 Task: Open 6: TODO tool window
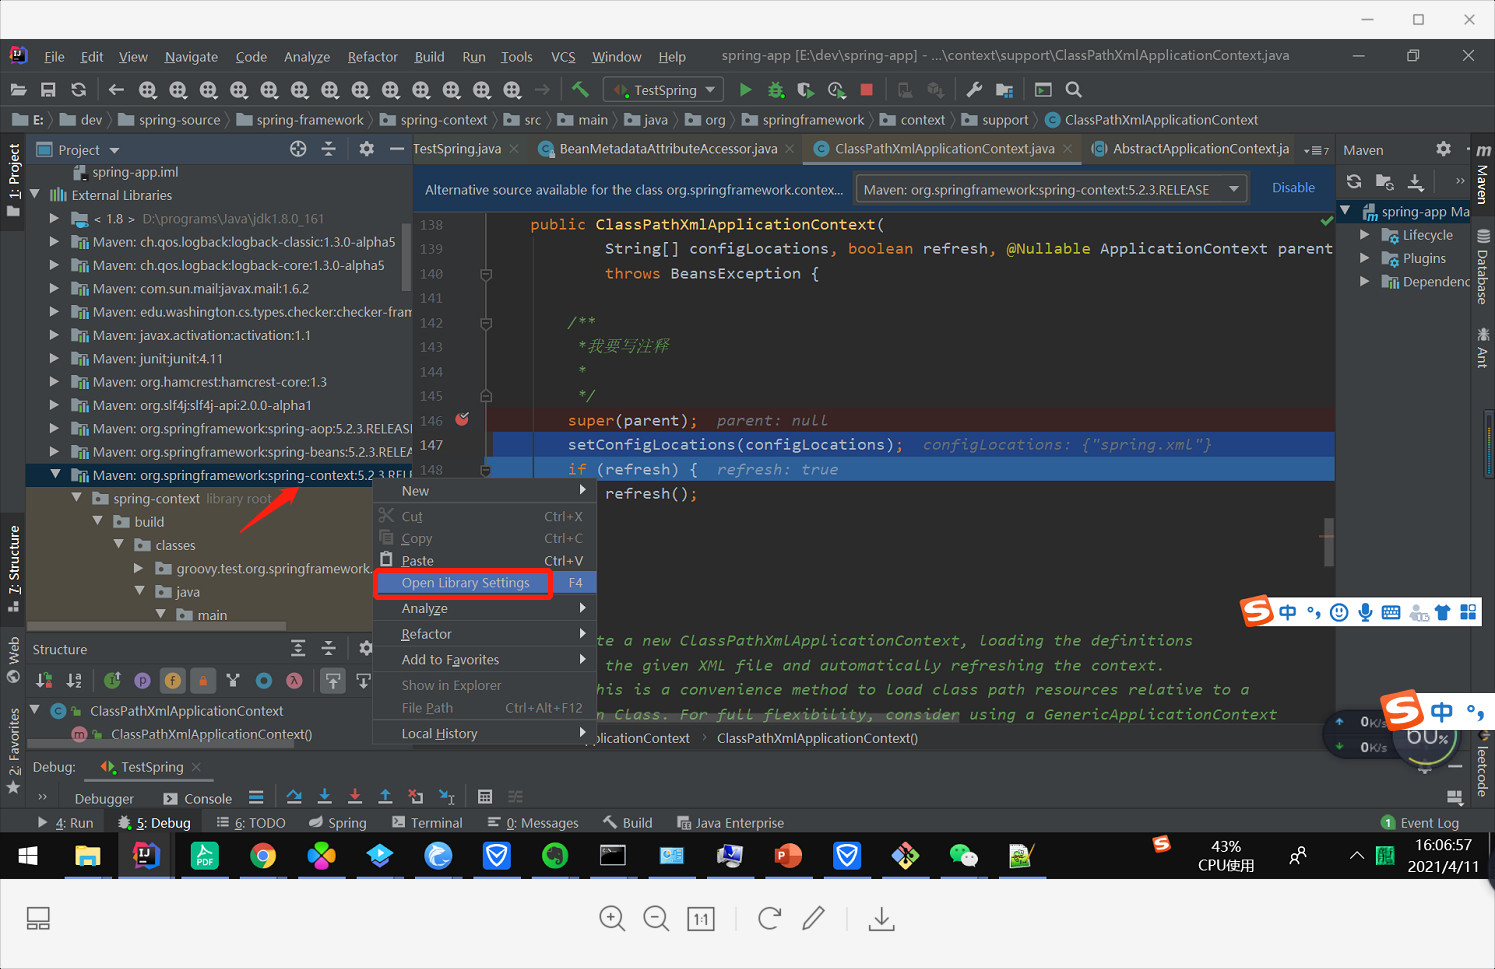[x=251, y=823]
